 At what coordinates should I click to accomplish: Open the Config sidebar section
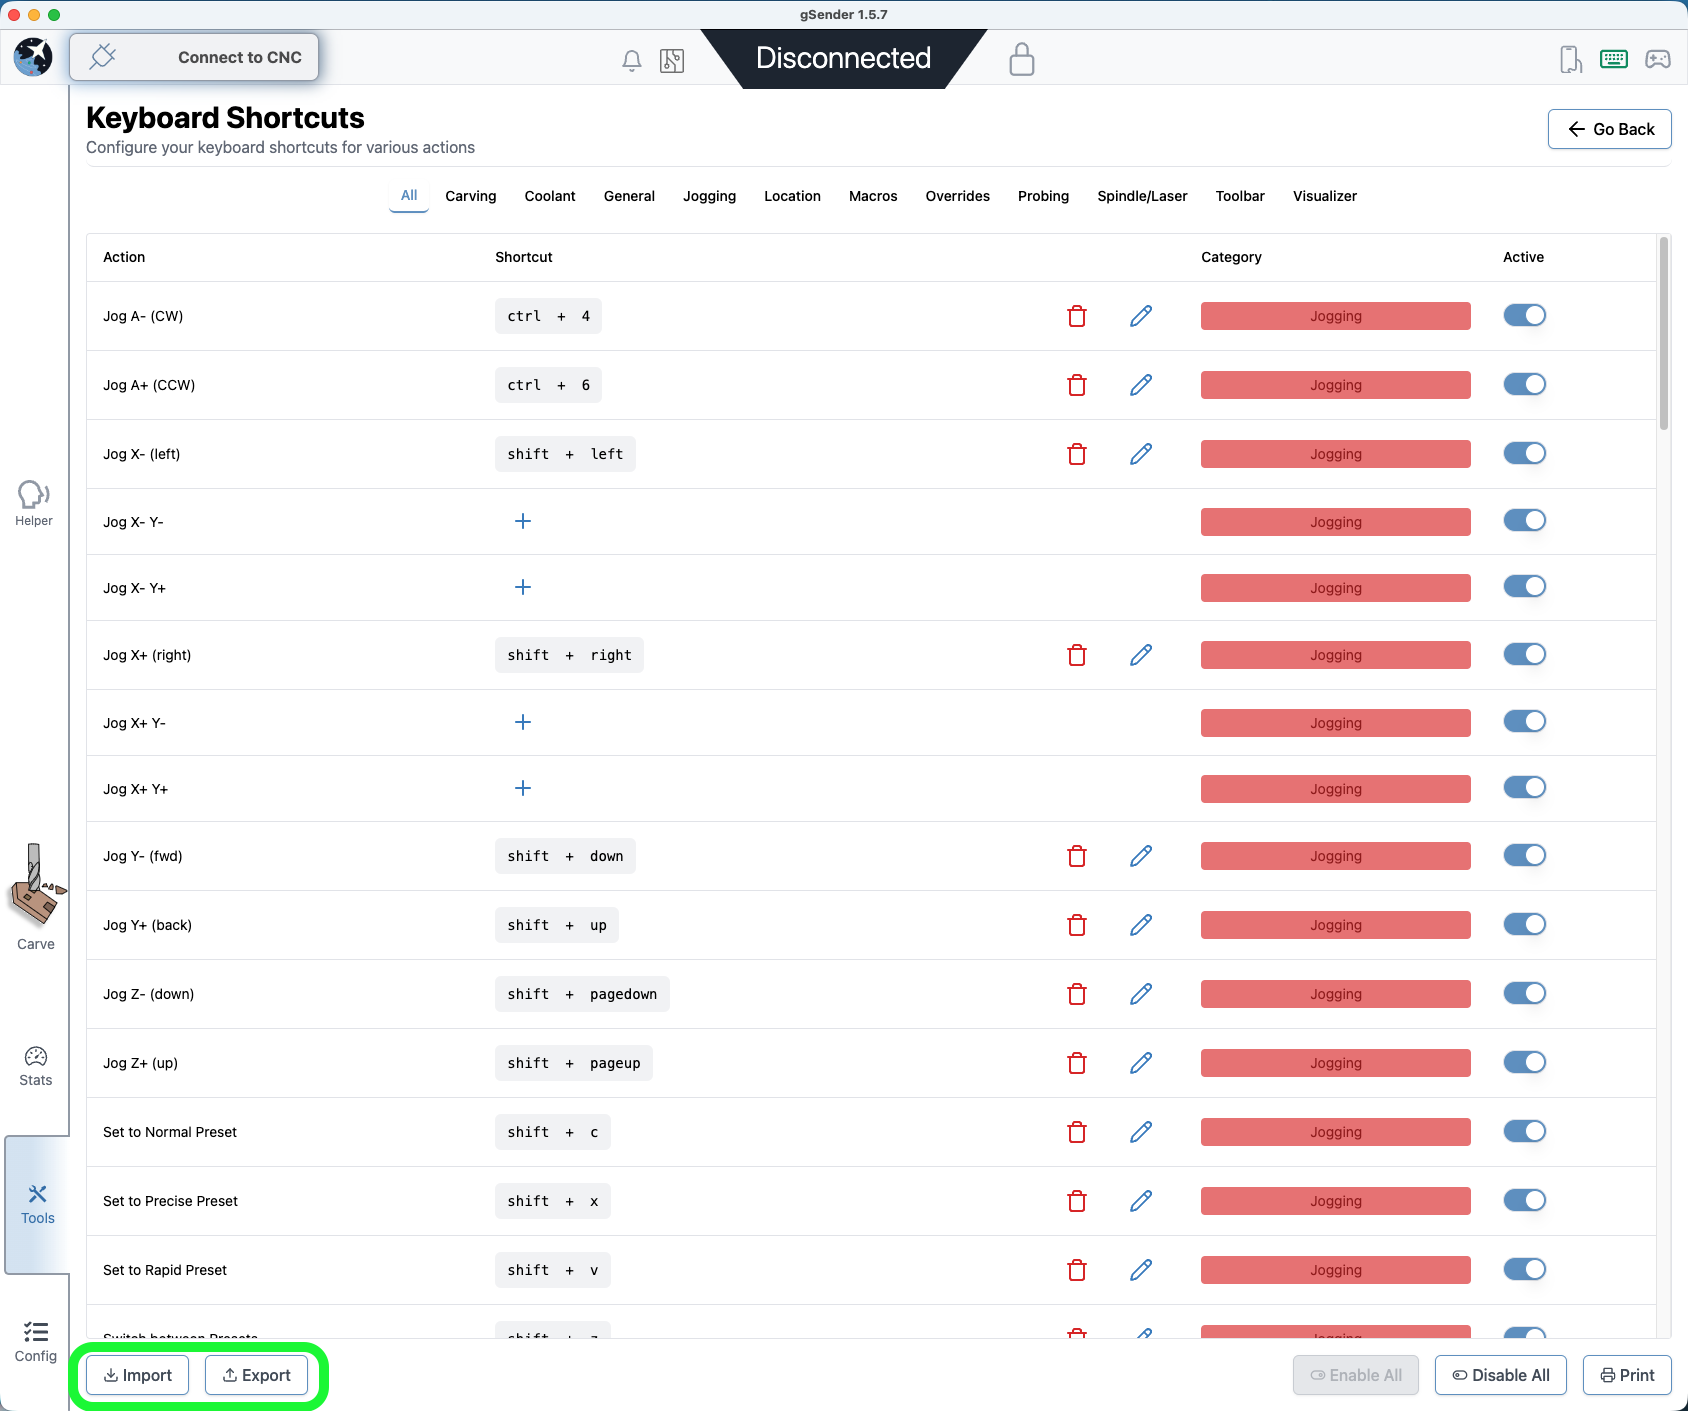click(36, 1341)
